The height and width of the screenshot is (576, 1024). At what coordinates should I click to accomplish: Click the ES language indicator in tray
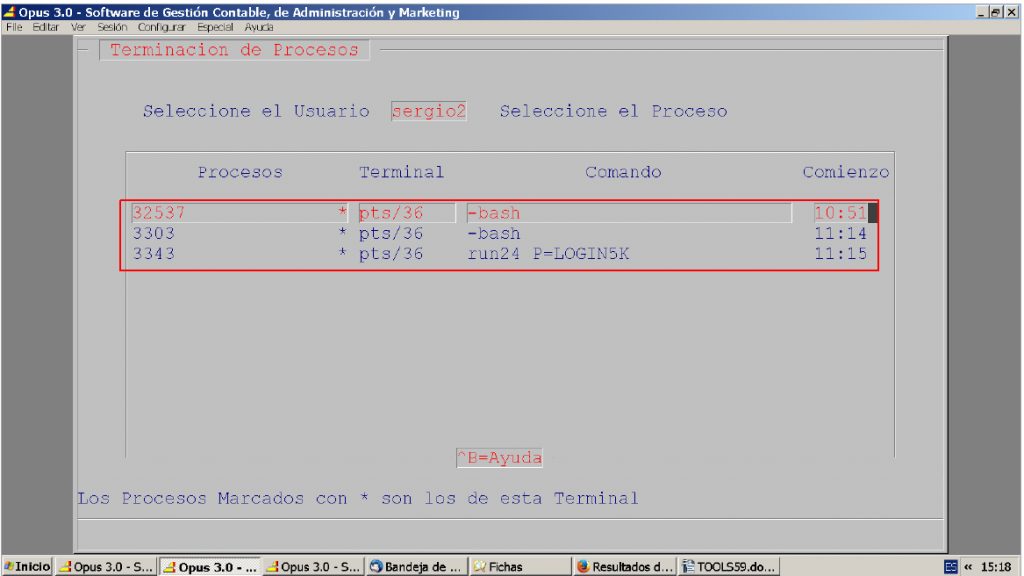[951, 567]
